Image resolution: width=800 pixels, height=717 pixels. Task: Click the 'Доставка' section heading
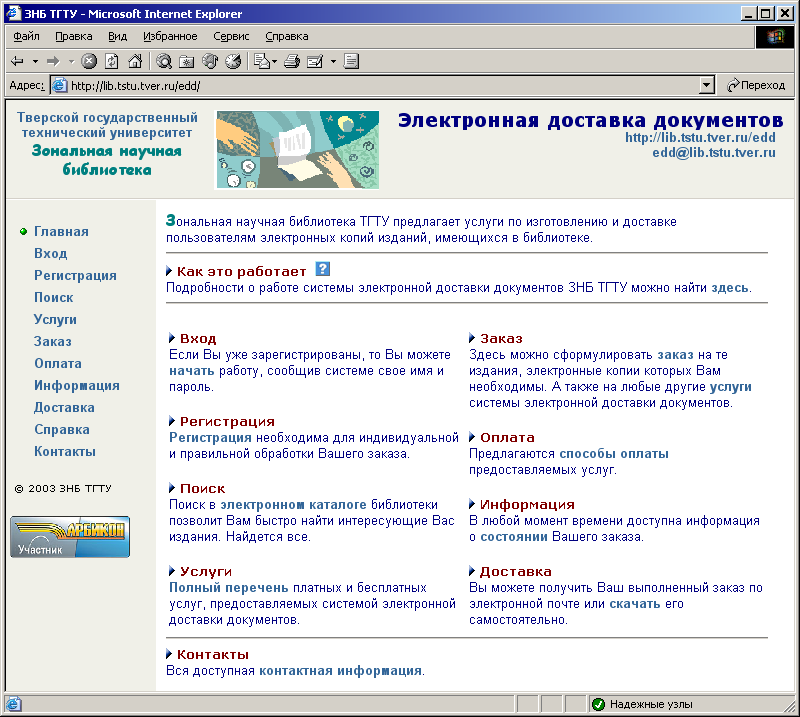(x=515, y=572)
